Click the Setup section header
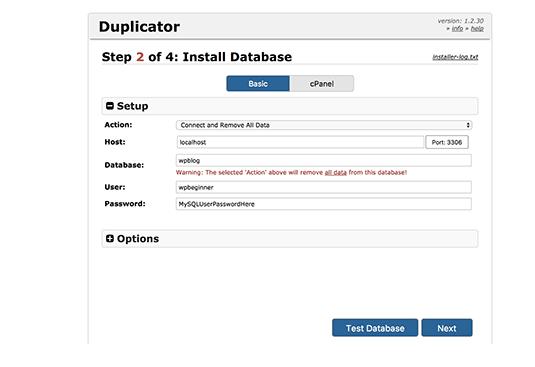 click(290, 106)
